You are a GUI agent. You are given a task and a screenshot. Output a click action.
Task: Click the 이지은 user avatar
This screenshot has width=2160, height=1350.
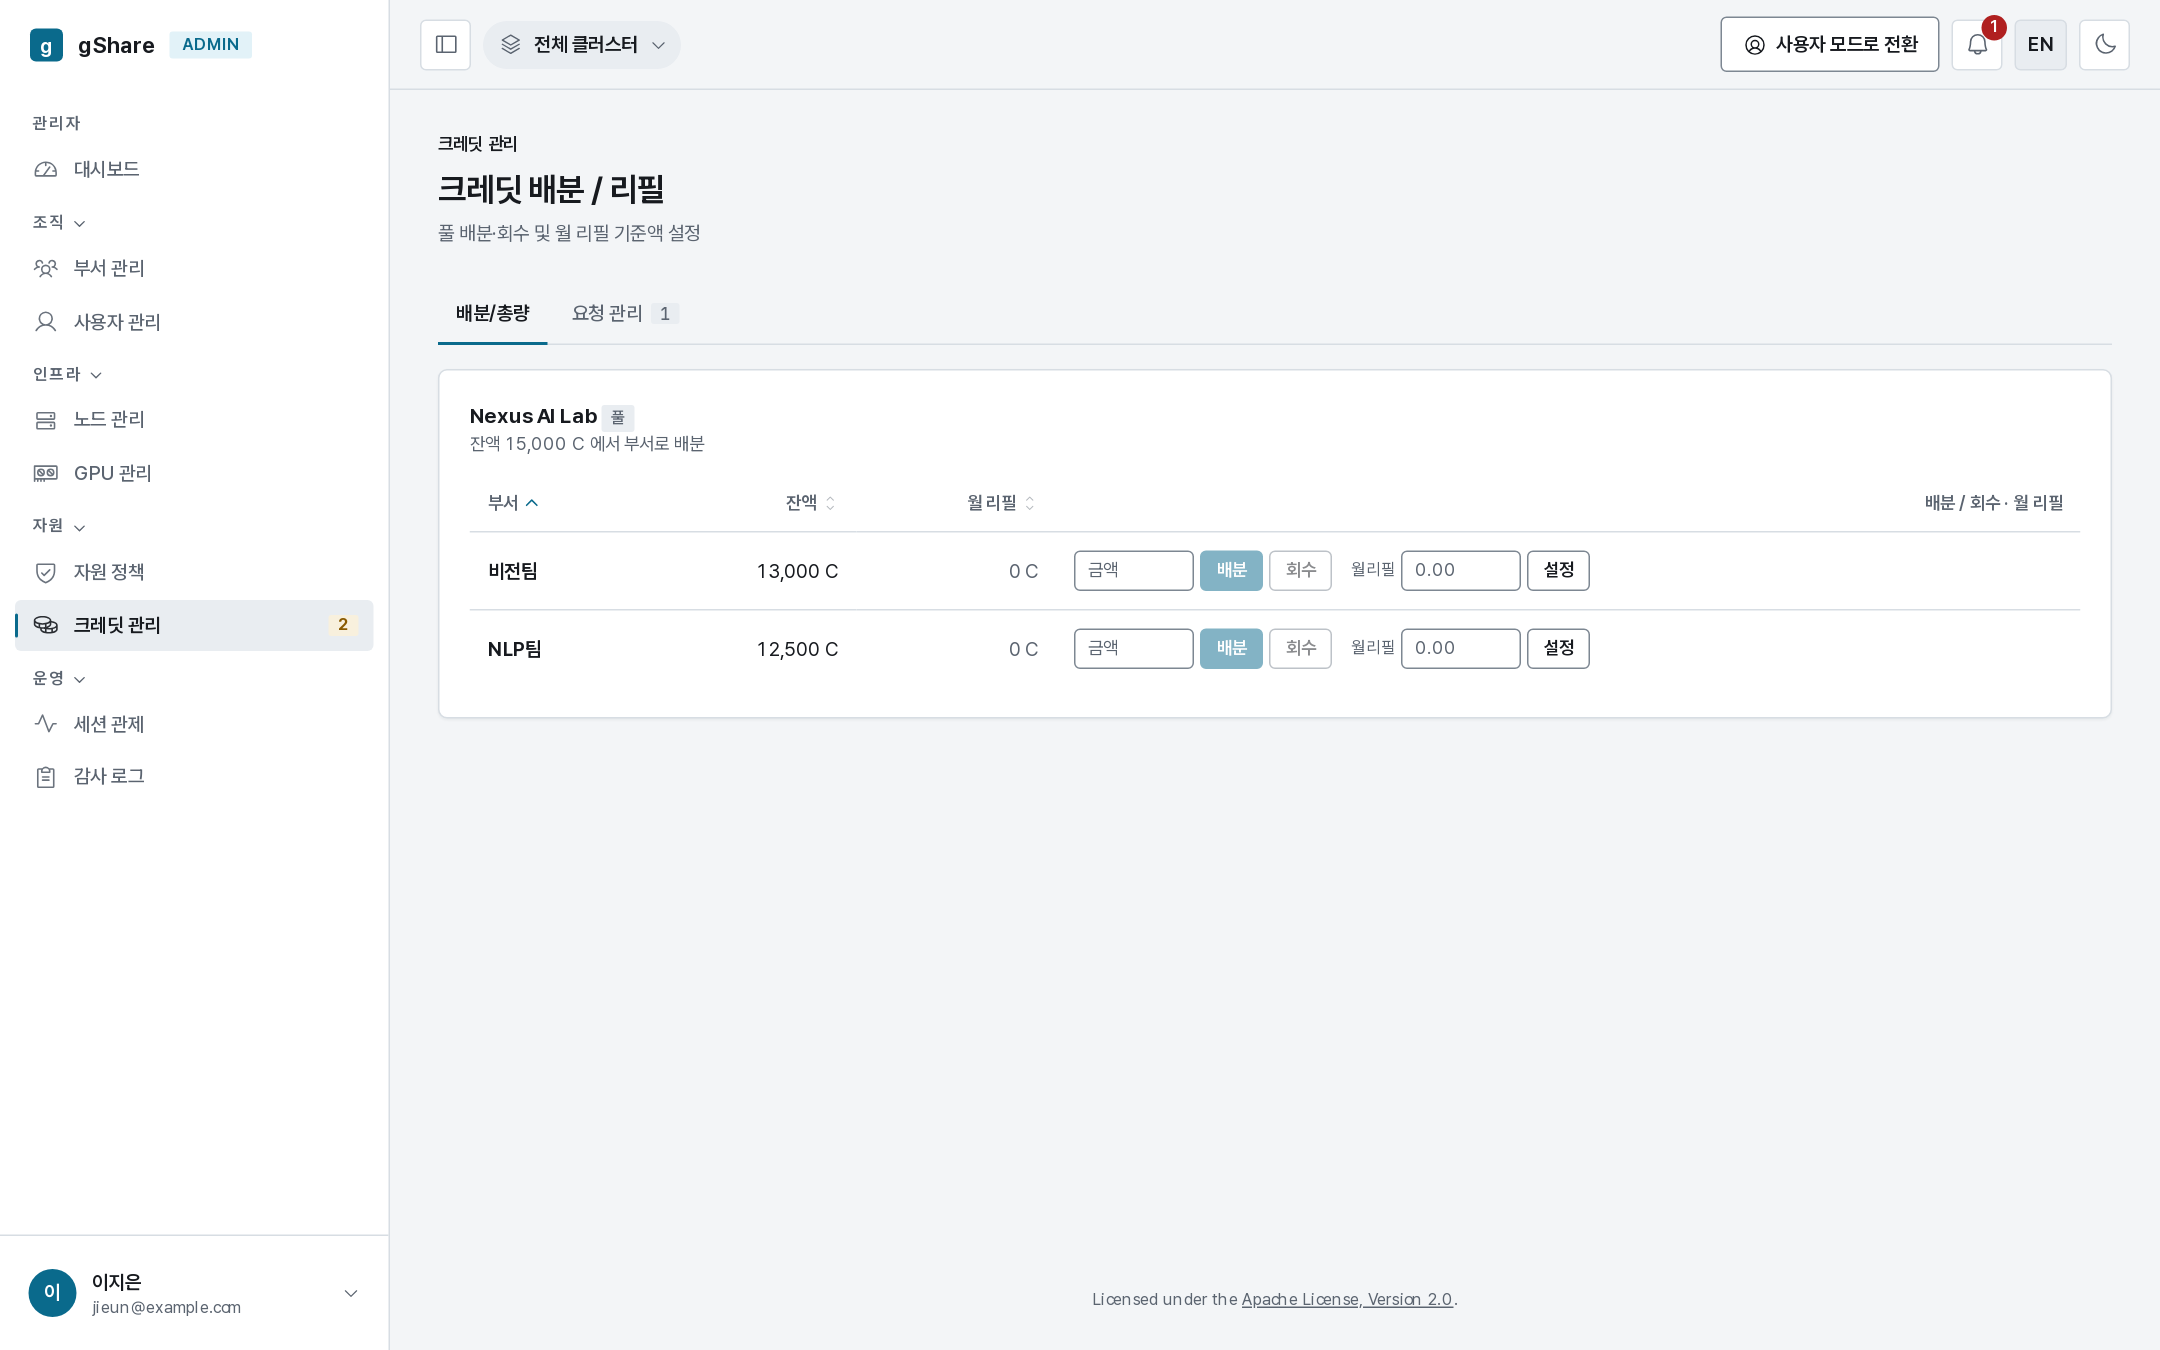52,1293
